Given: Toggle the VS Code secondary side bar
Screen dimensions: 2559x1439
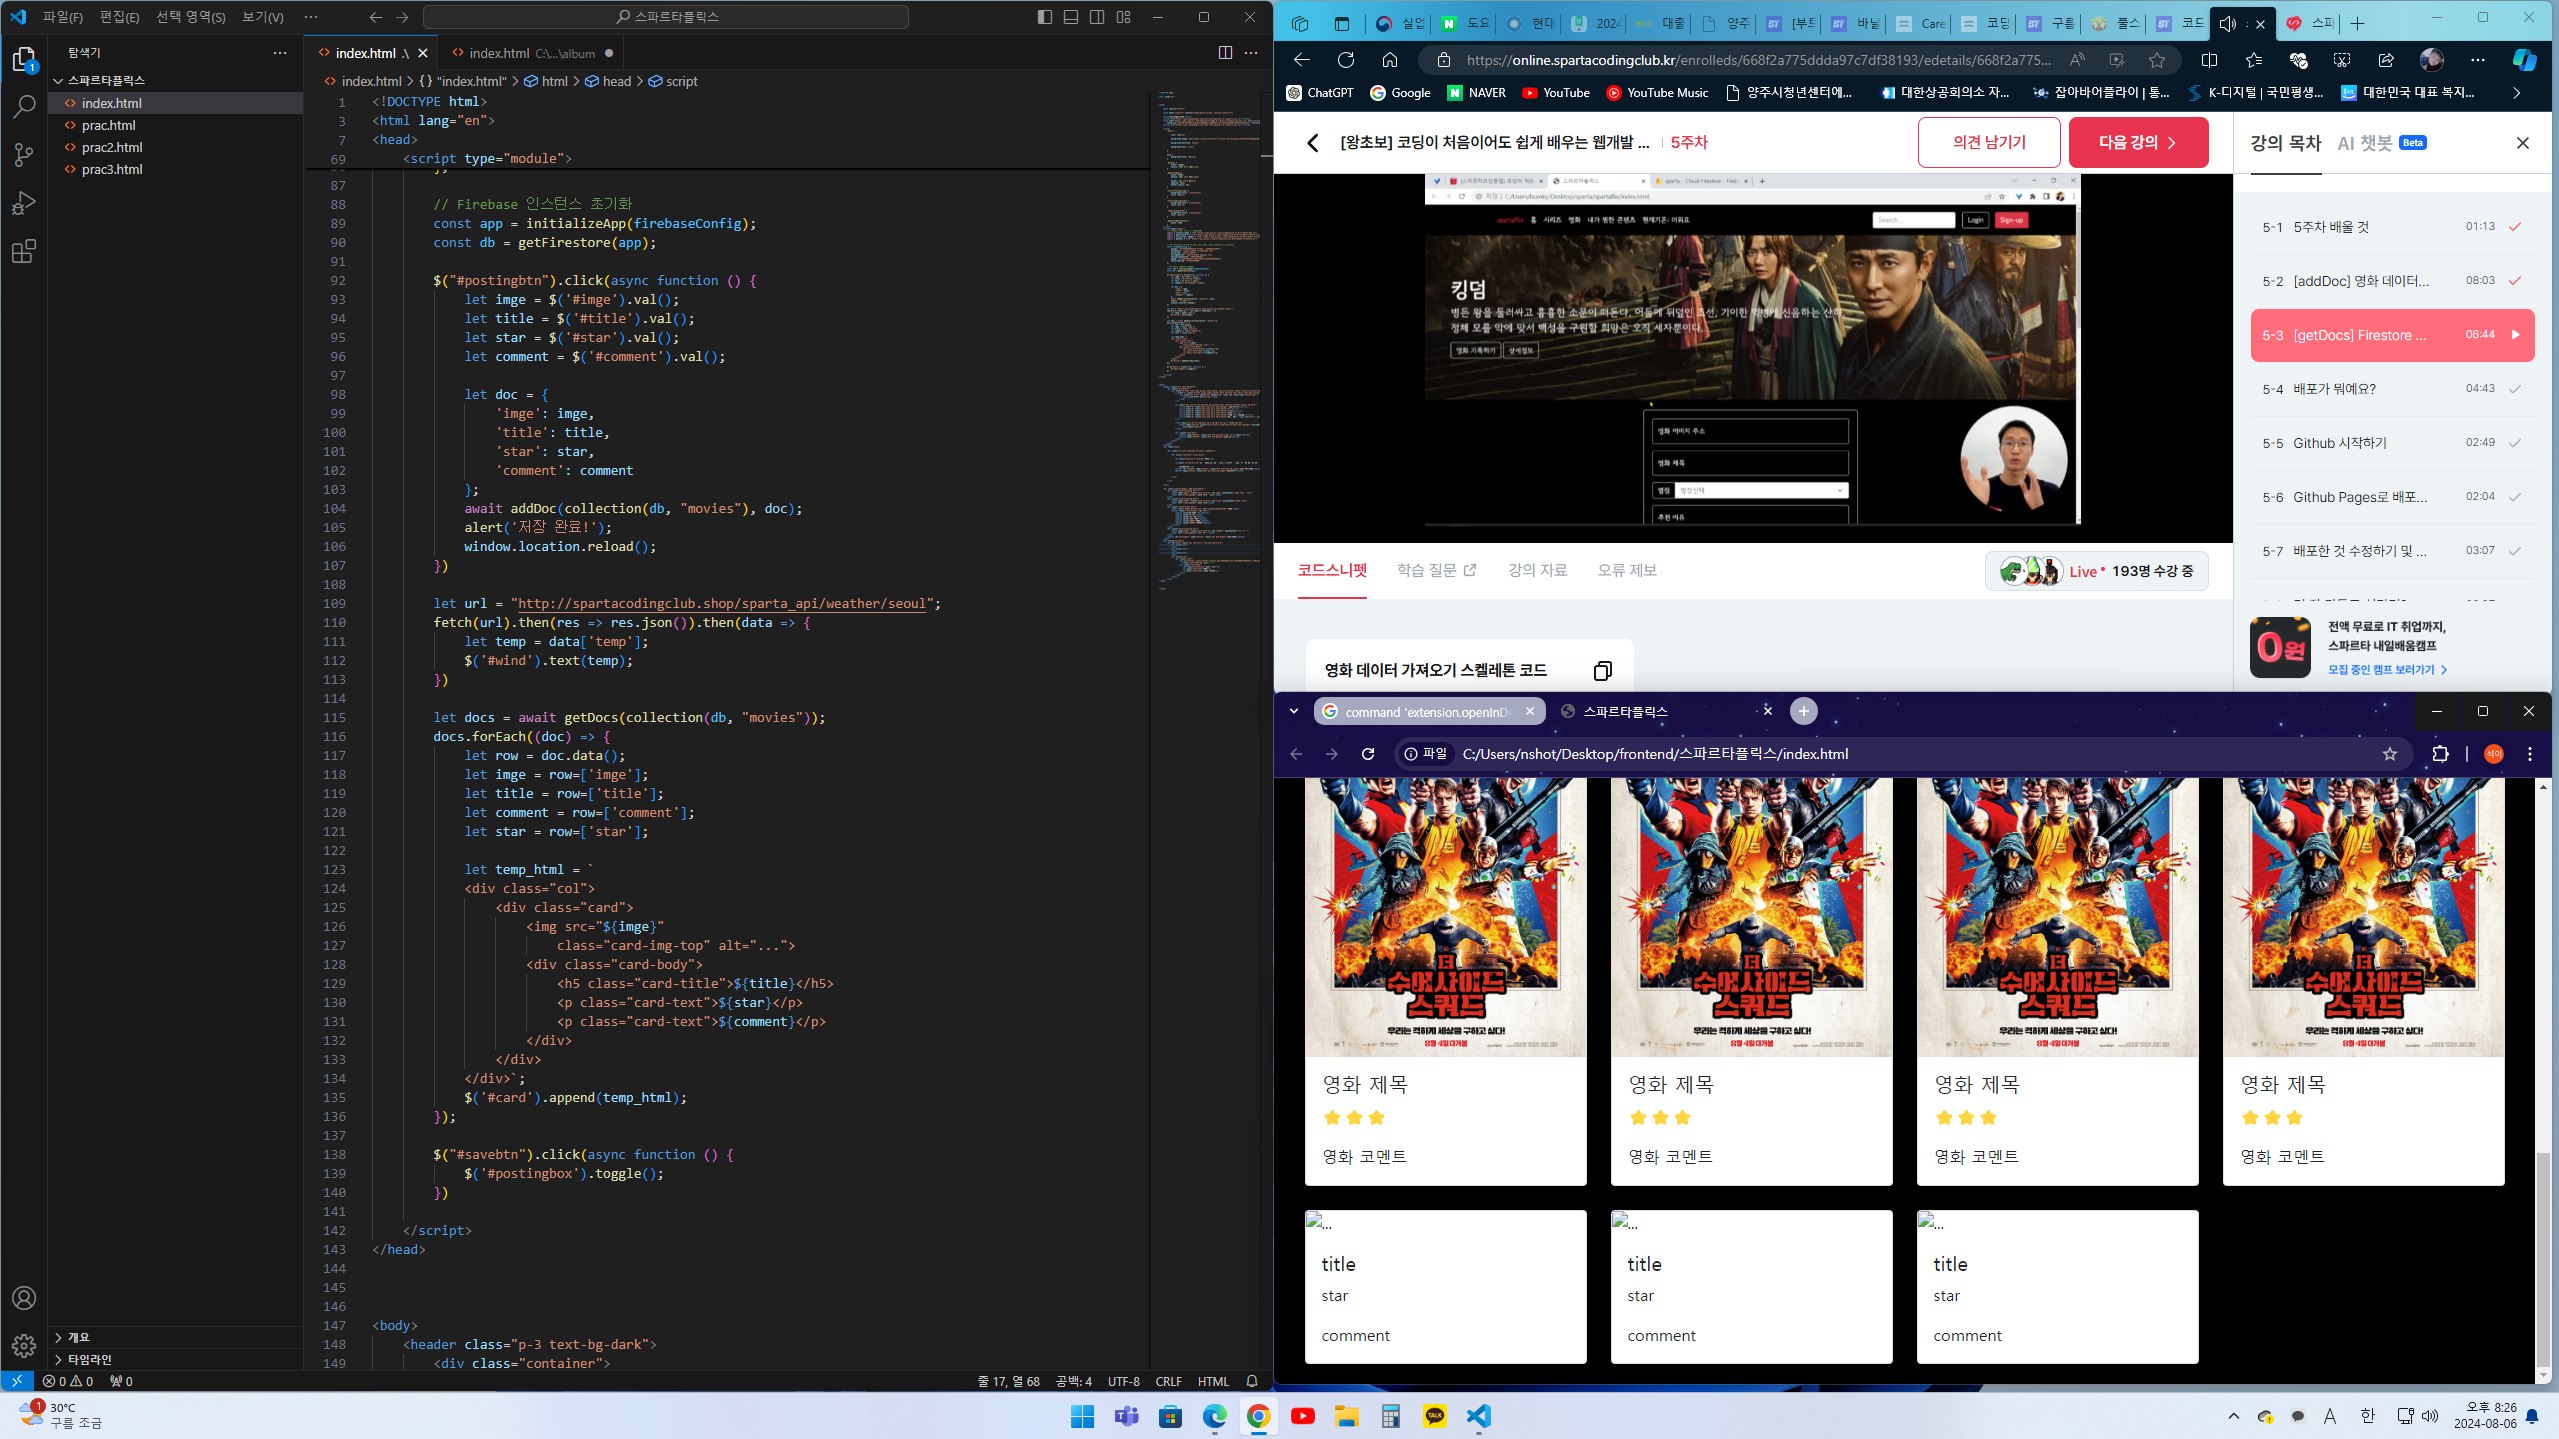Looking at the screenshot, I should click(x=1097, y=17).
